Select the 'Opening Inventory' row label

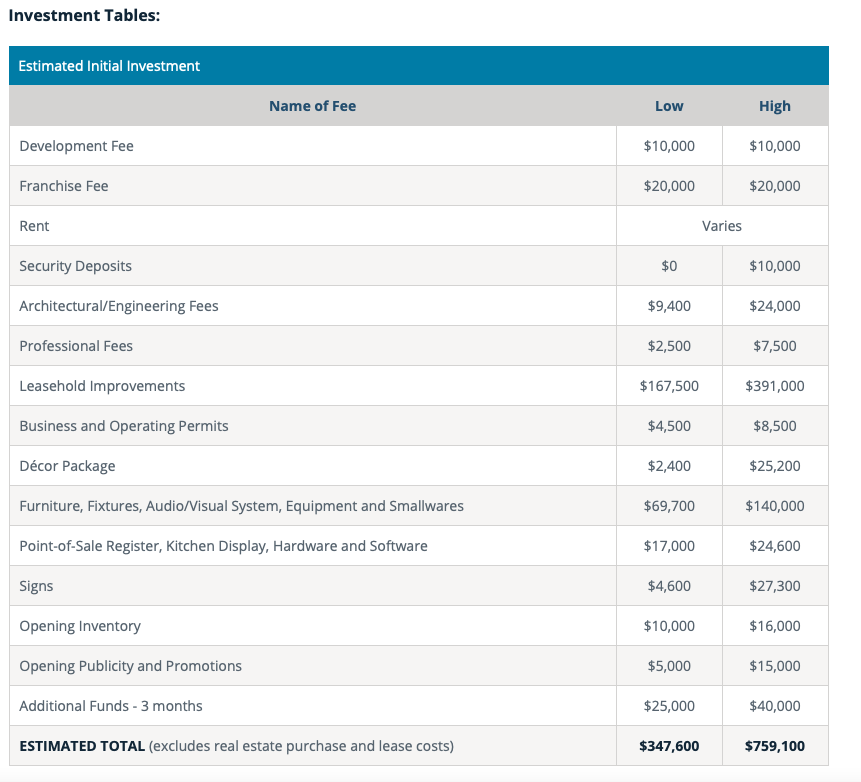pyautogui.click(x=80, y=626)
